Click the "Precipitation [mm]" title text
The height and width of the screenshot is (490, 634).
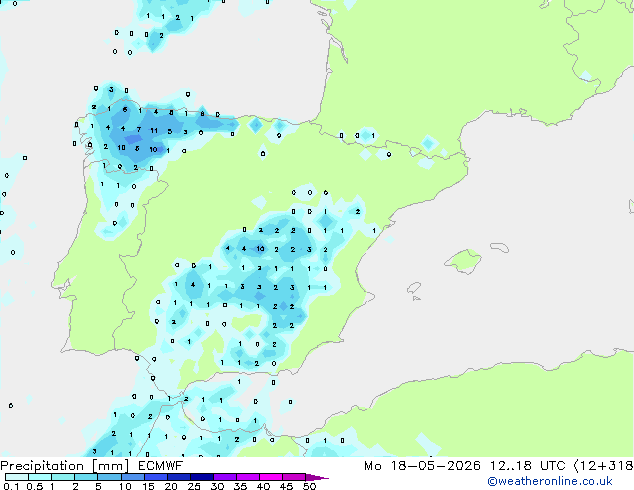click(65, 466)
